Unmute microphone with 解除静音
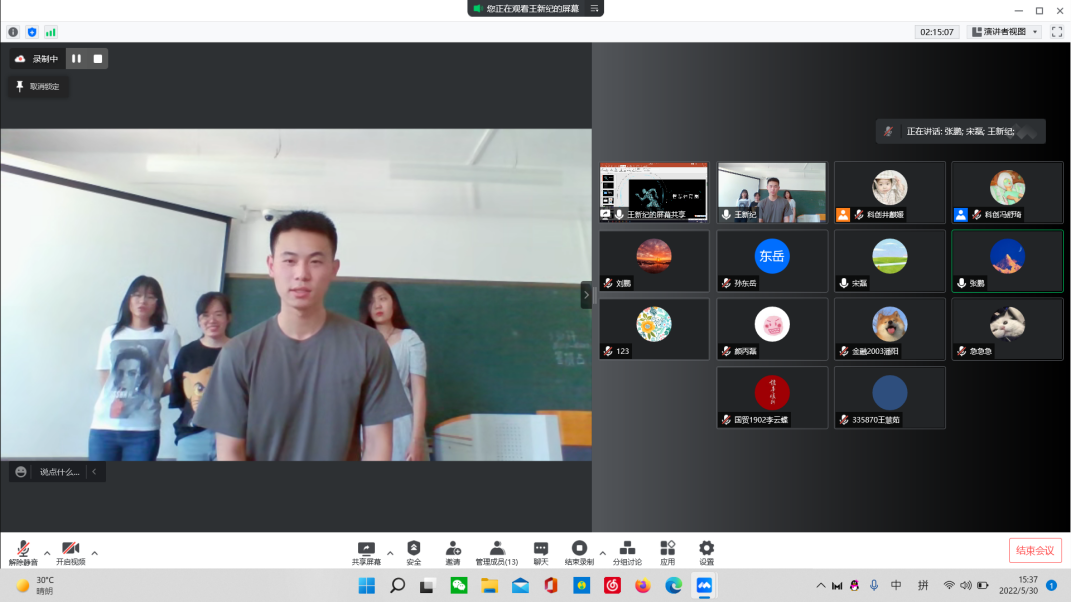 click(22, 551)
